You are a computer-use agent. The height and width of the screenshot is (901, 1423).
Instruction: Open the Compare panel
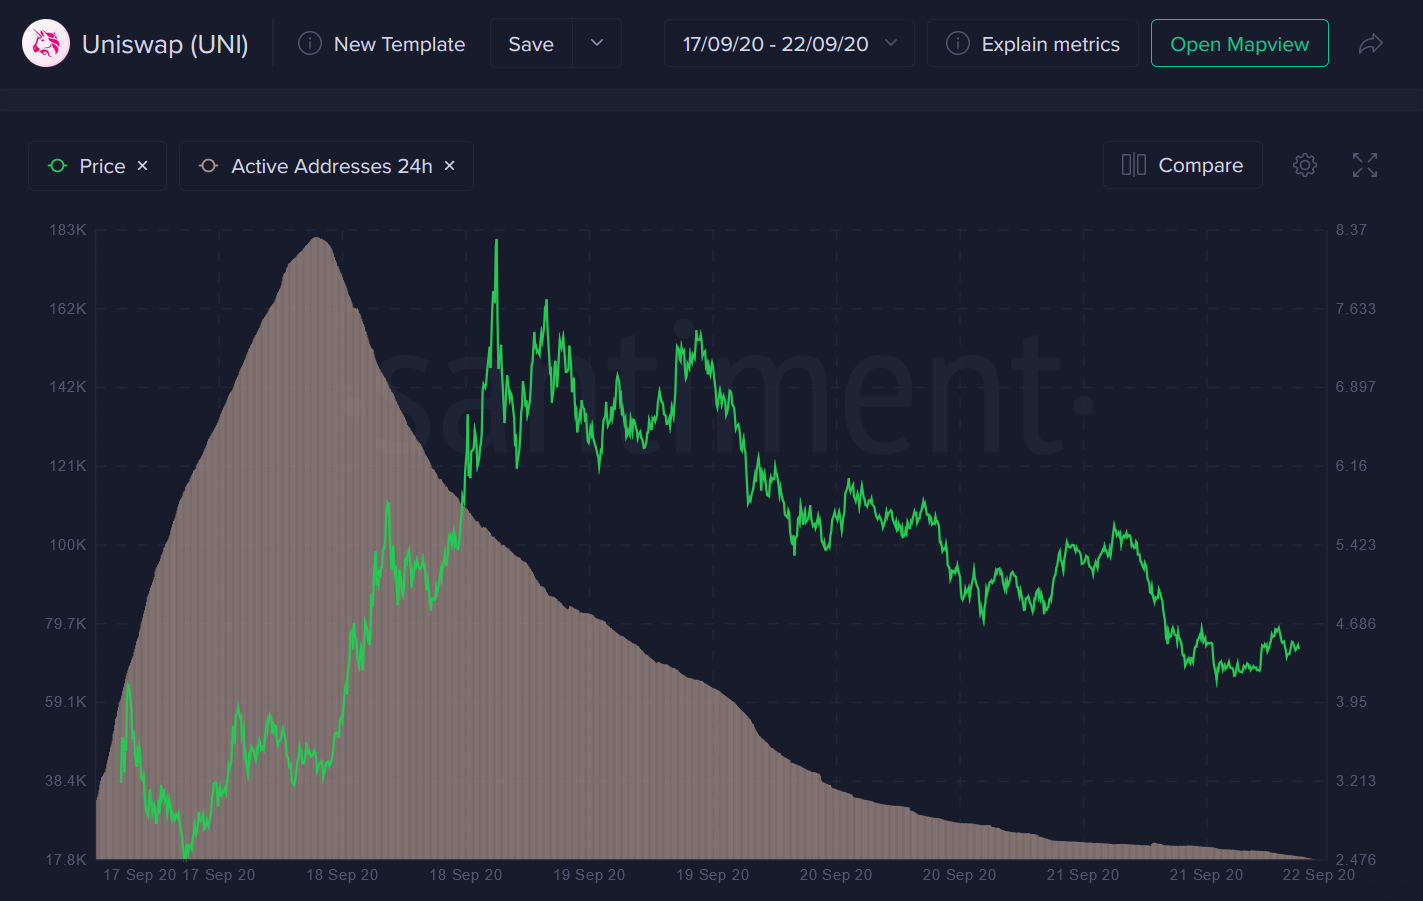tap(1183, 165)
